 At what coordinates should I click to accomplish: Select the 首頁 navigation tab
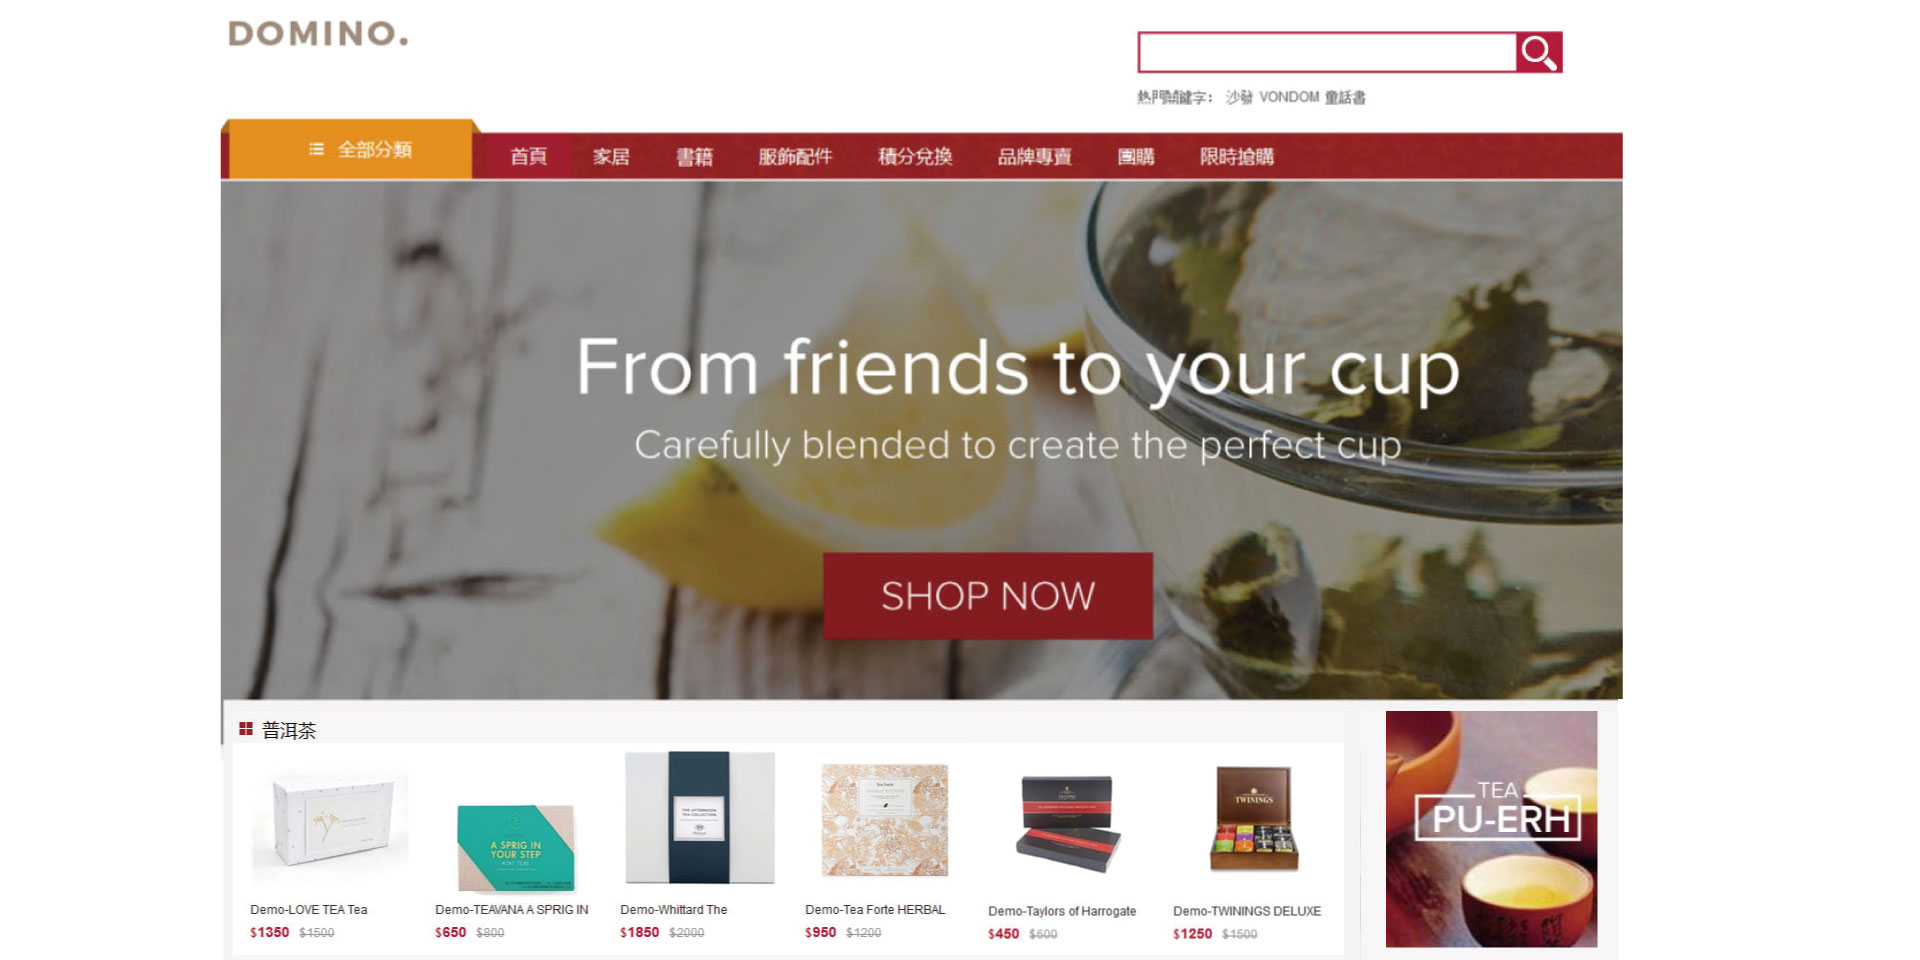coord(528,156)
